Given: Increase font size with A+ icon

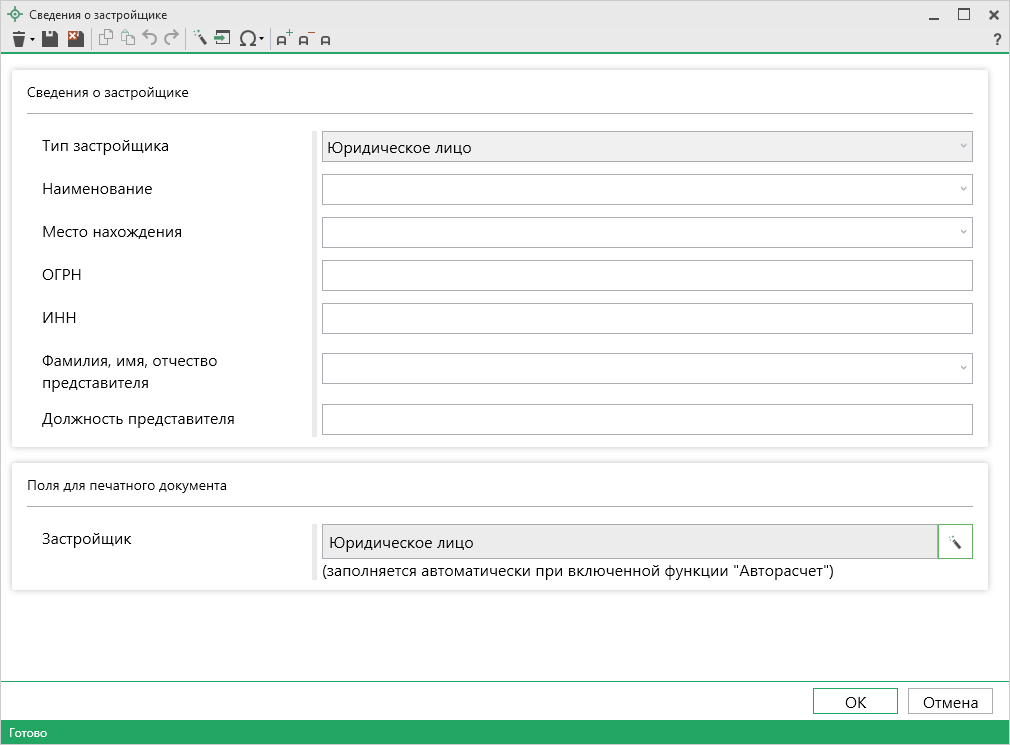Looking at the screenshot, I should (x=283, y=39).
